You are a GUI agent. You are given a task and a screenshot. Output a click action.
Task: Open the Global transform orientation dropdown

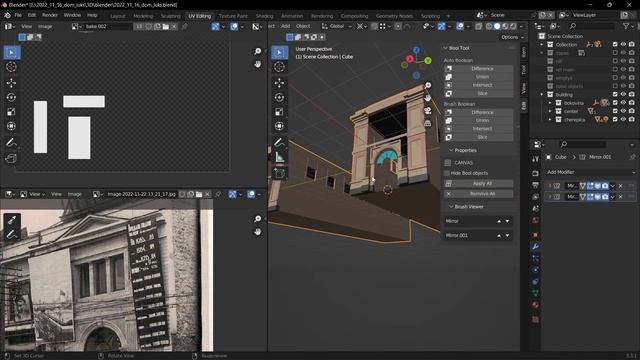pos(337,26)
